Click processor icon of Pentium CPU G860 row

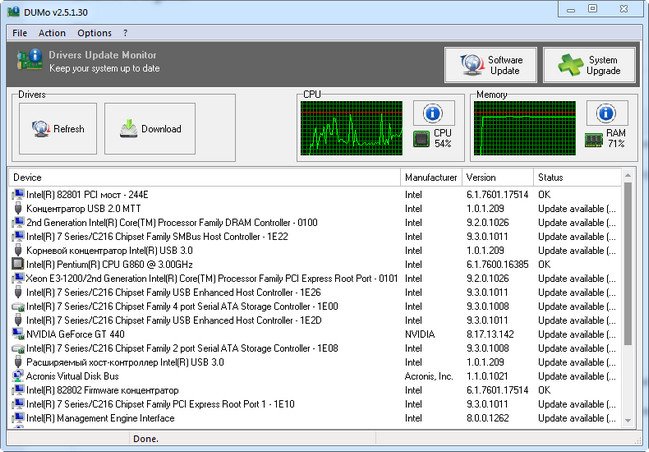[x=18, y=264]
